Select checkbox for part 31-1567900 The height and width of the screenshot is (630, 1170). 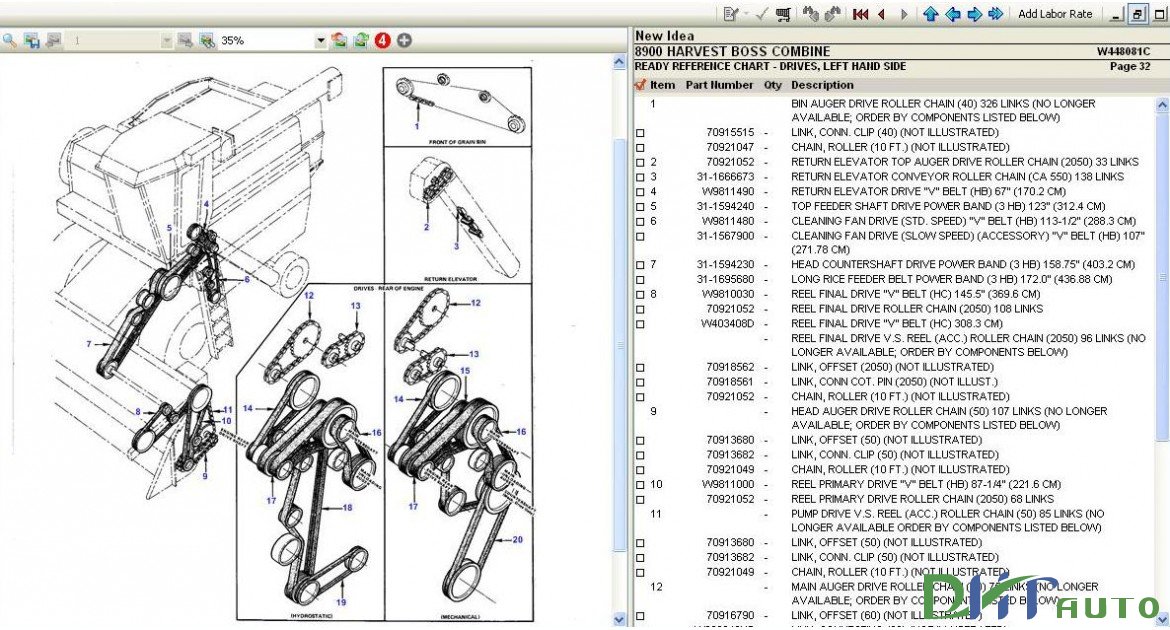(640, 237)
